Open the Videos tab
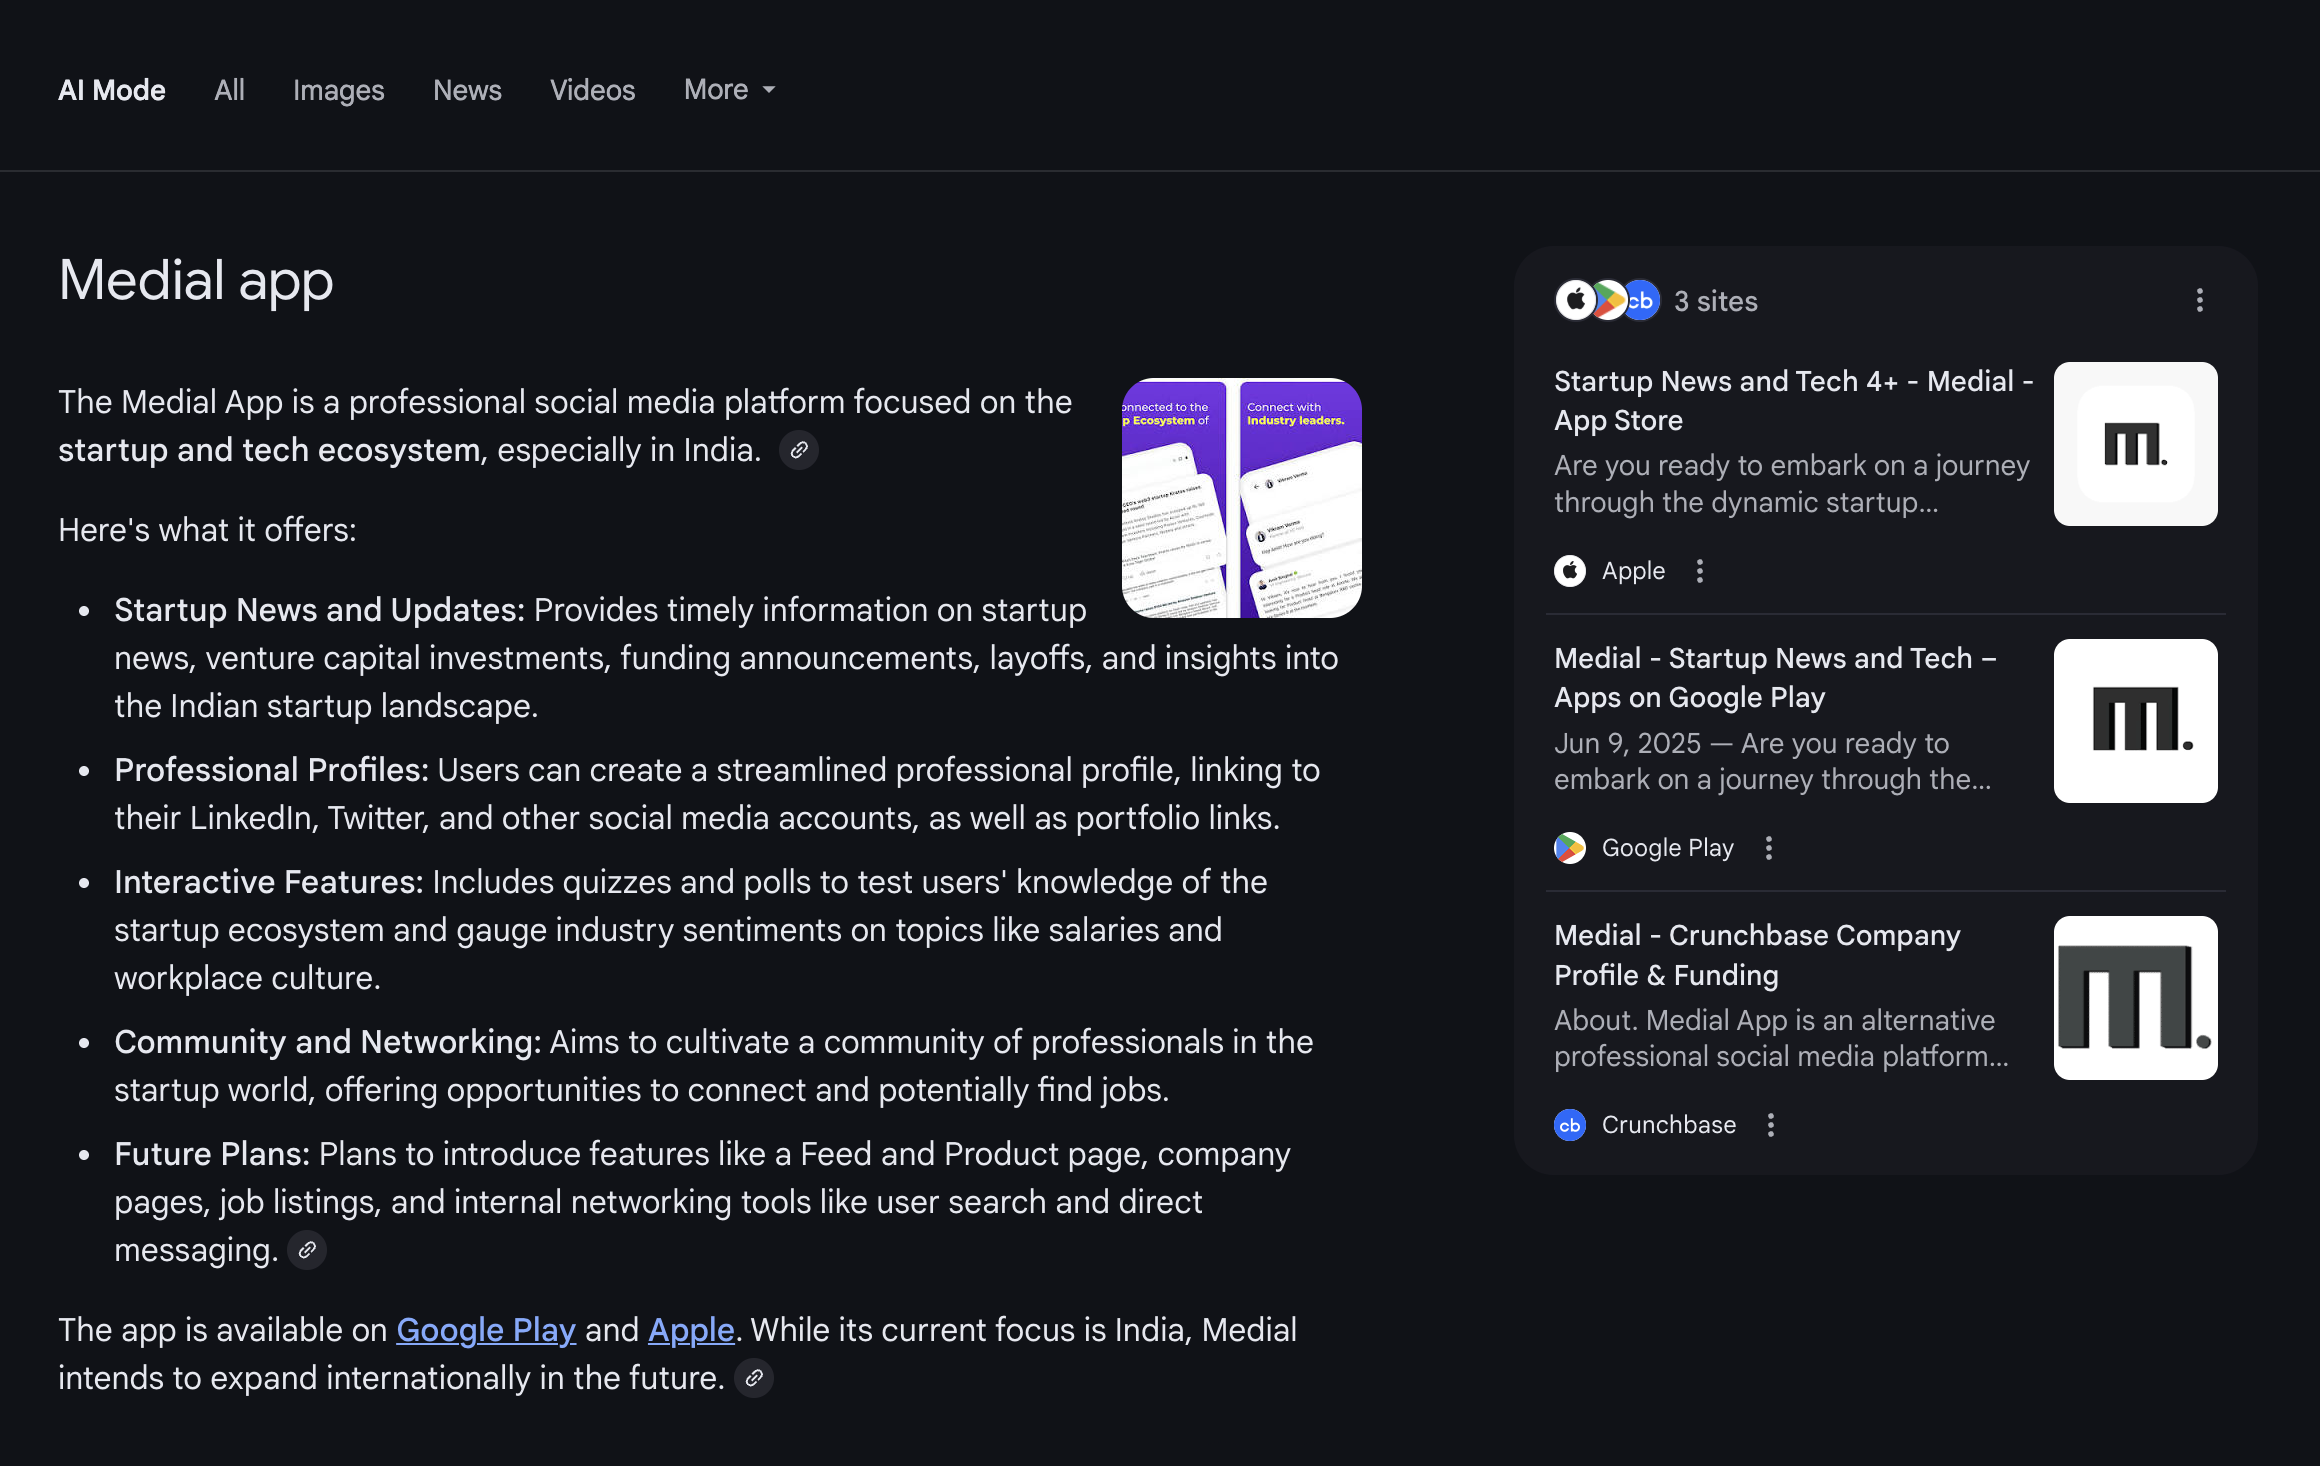The width and height of the screenshot is (2320, 1466). [592, 90]
